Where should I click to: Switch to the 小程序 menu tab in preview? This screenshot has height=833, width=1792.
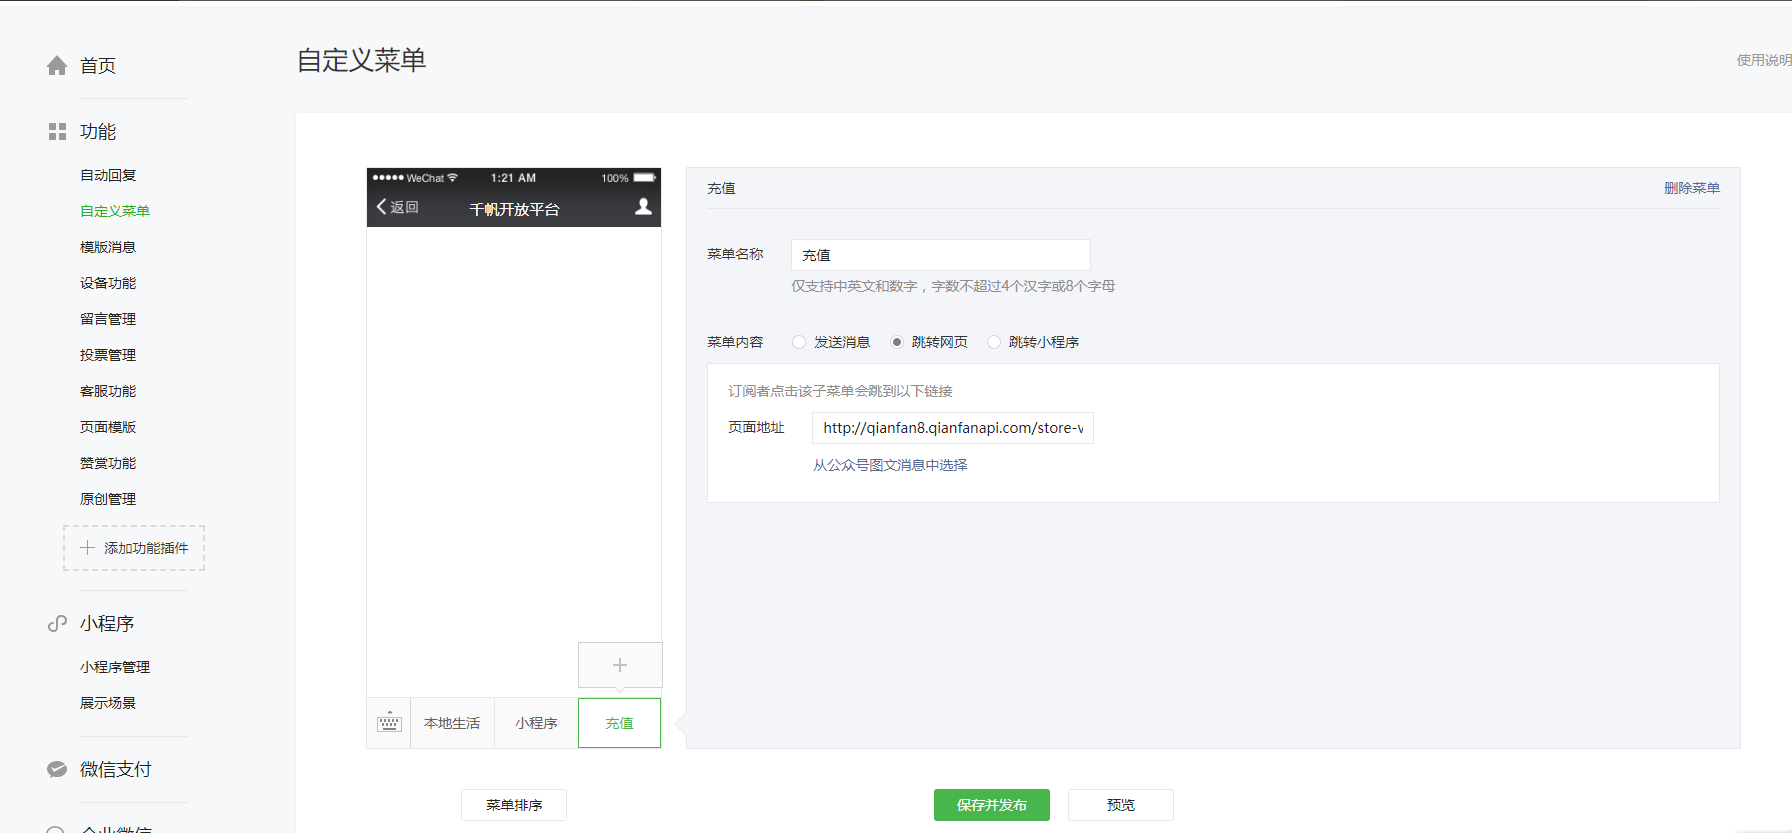pyautogui.click(x=536, y=723)
